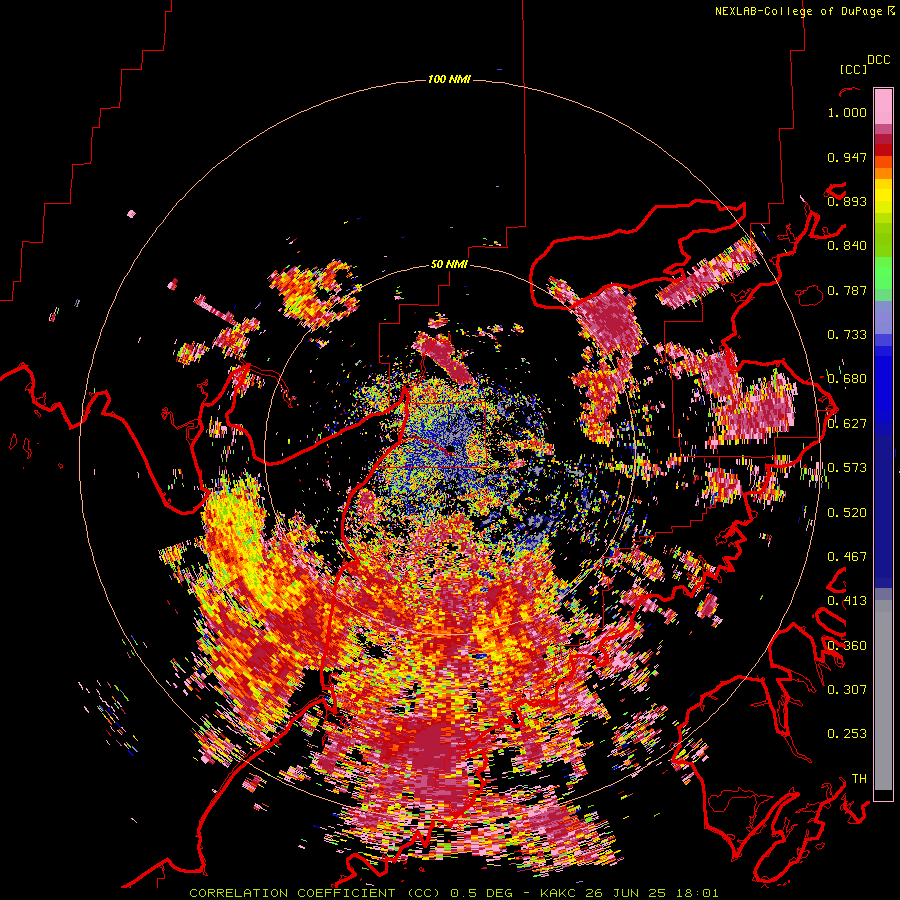Click the KAKC station identifier

(x=559, y=893)
